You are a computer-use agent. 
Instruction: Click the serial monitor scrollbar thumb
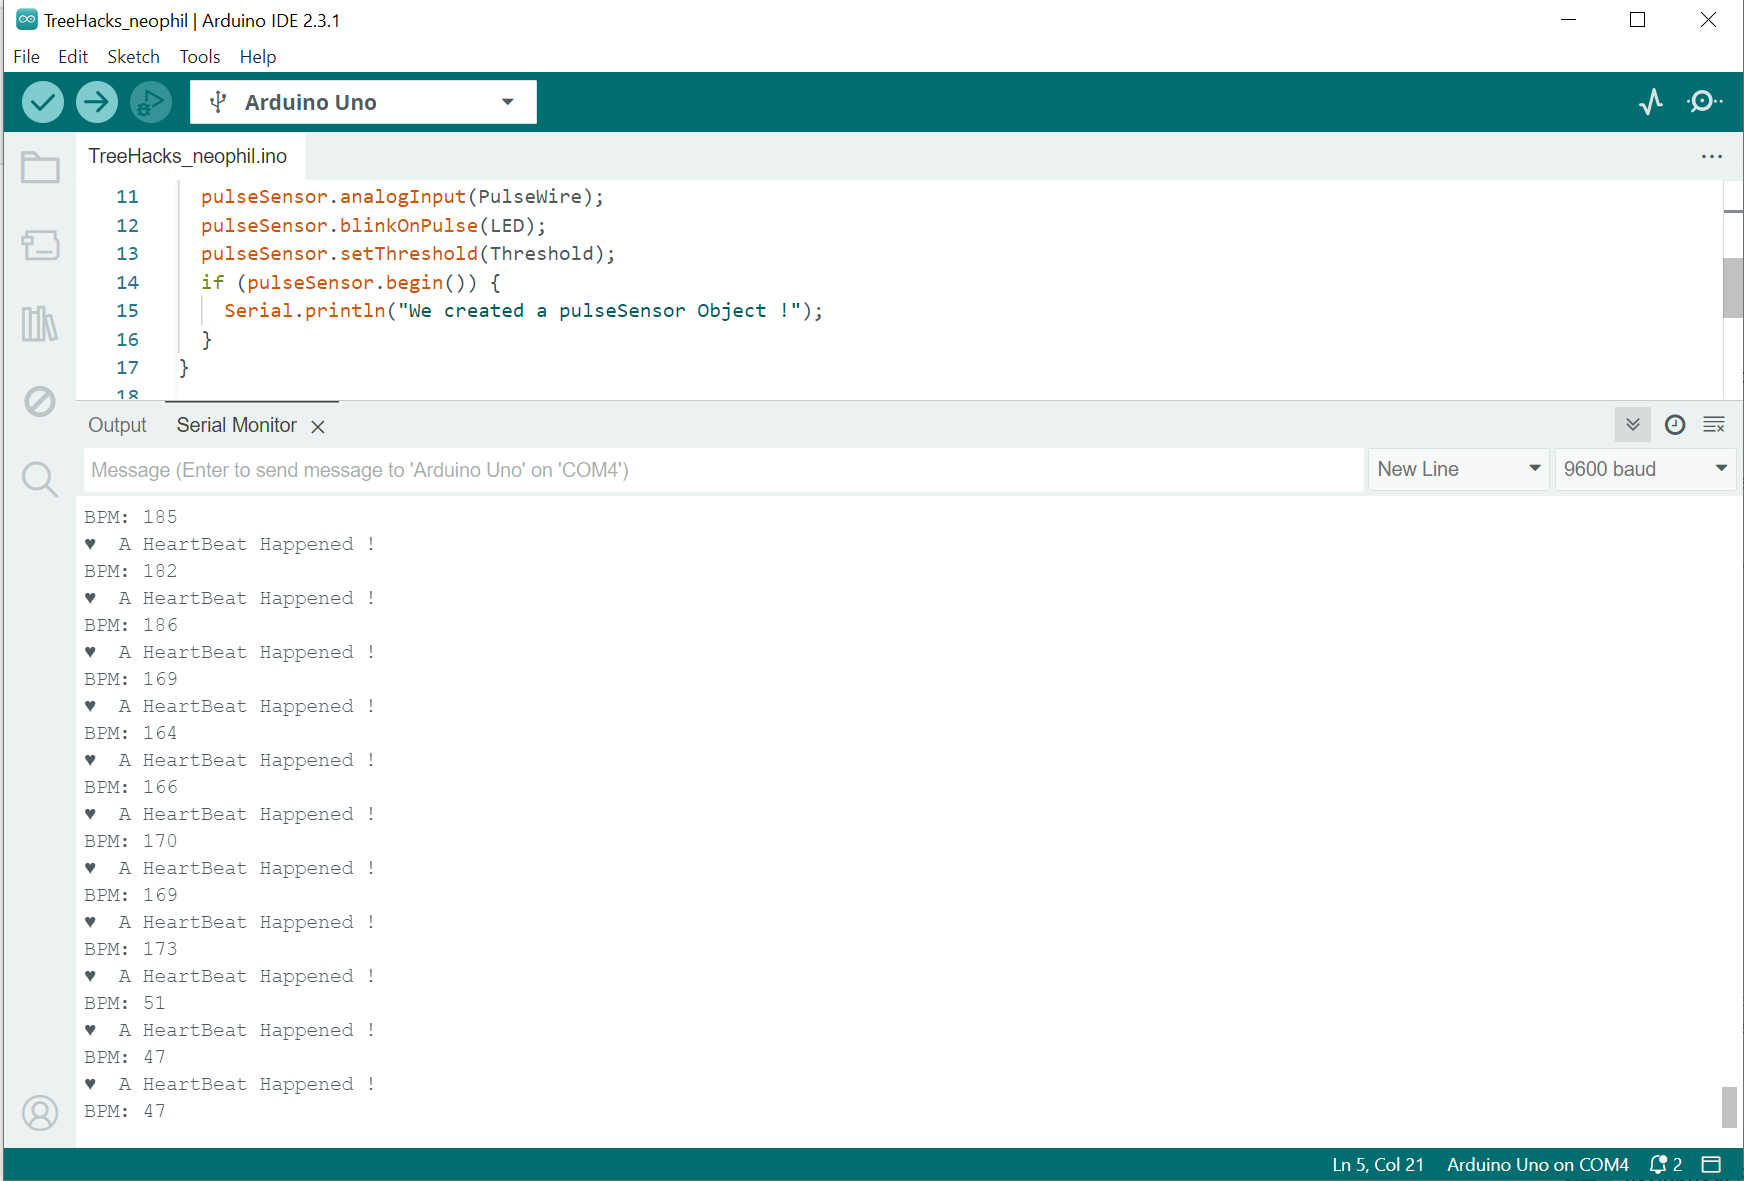1729,1107
